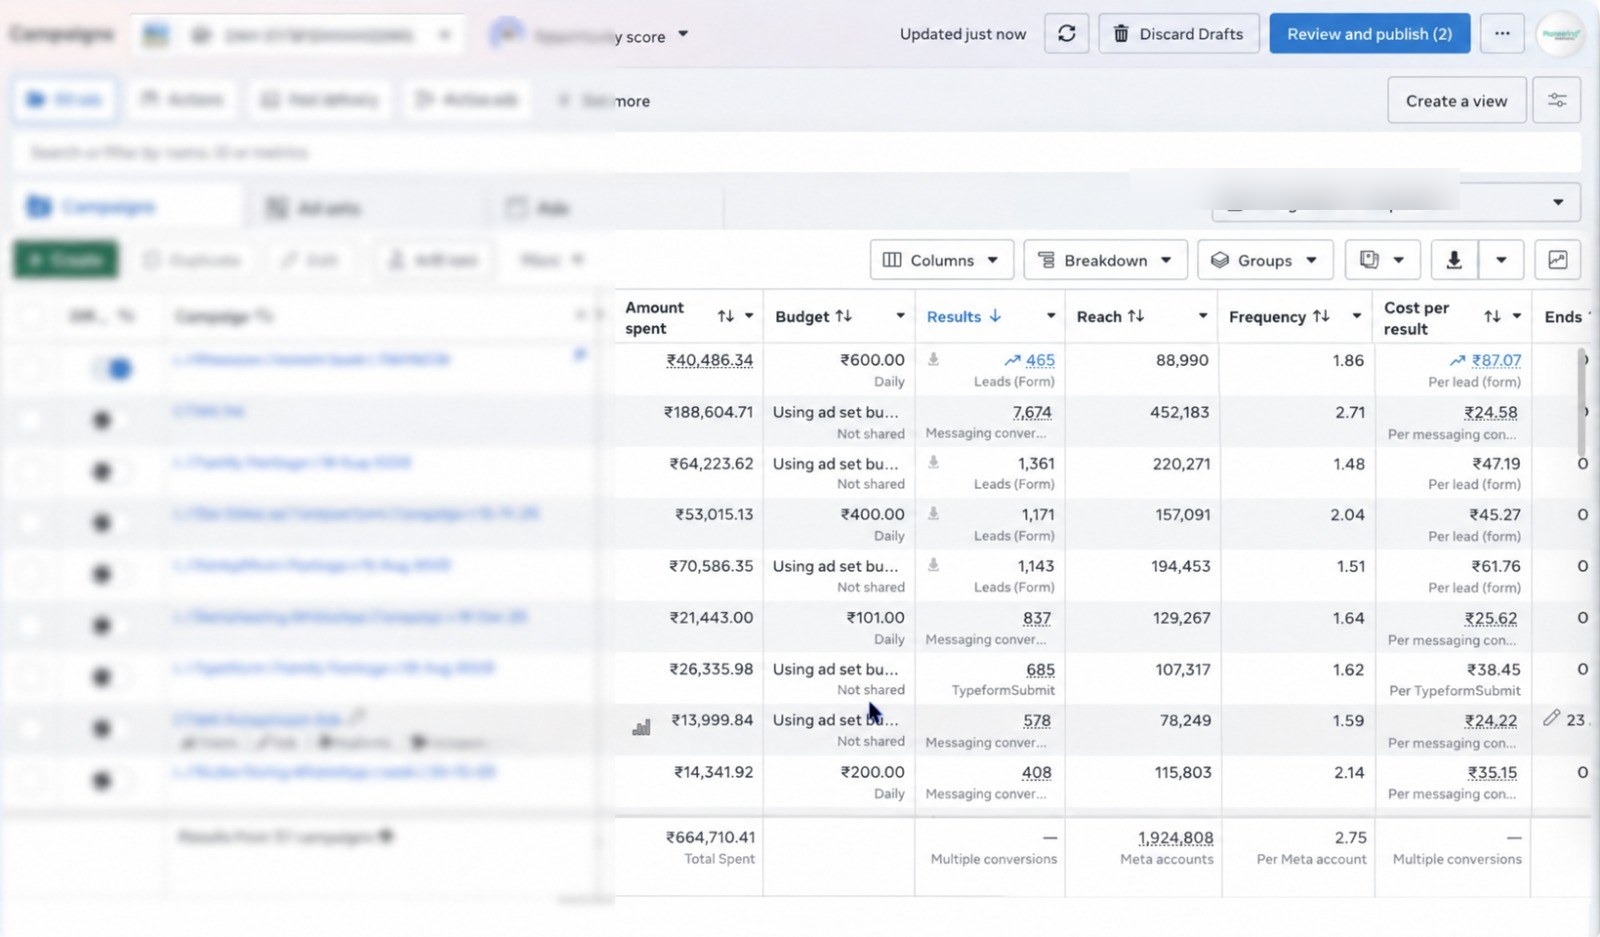Screen dimensions: 1600x937
Task: Open the Budget column options caret
Action: point(900,317)
